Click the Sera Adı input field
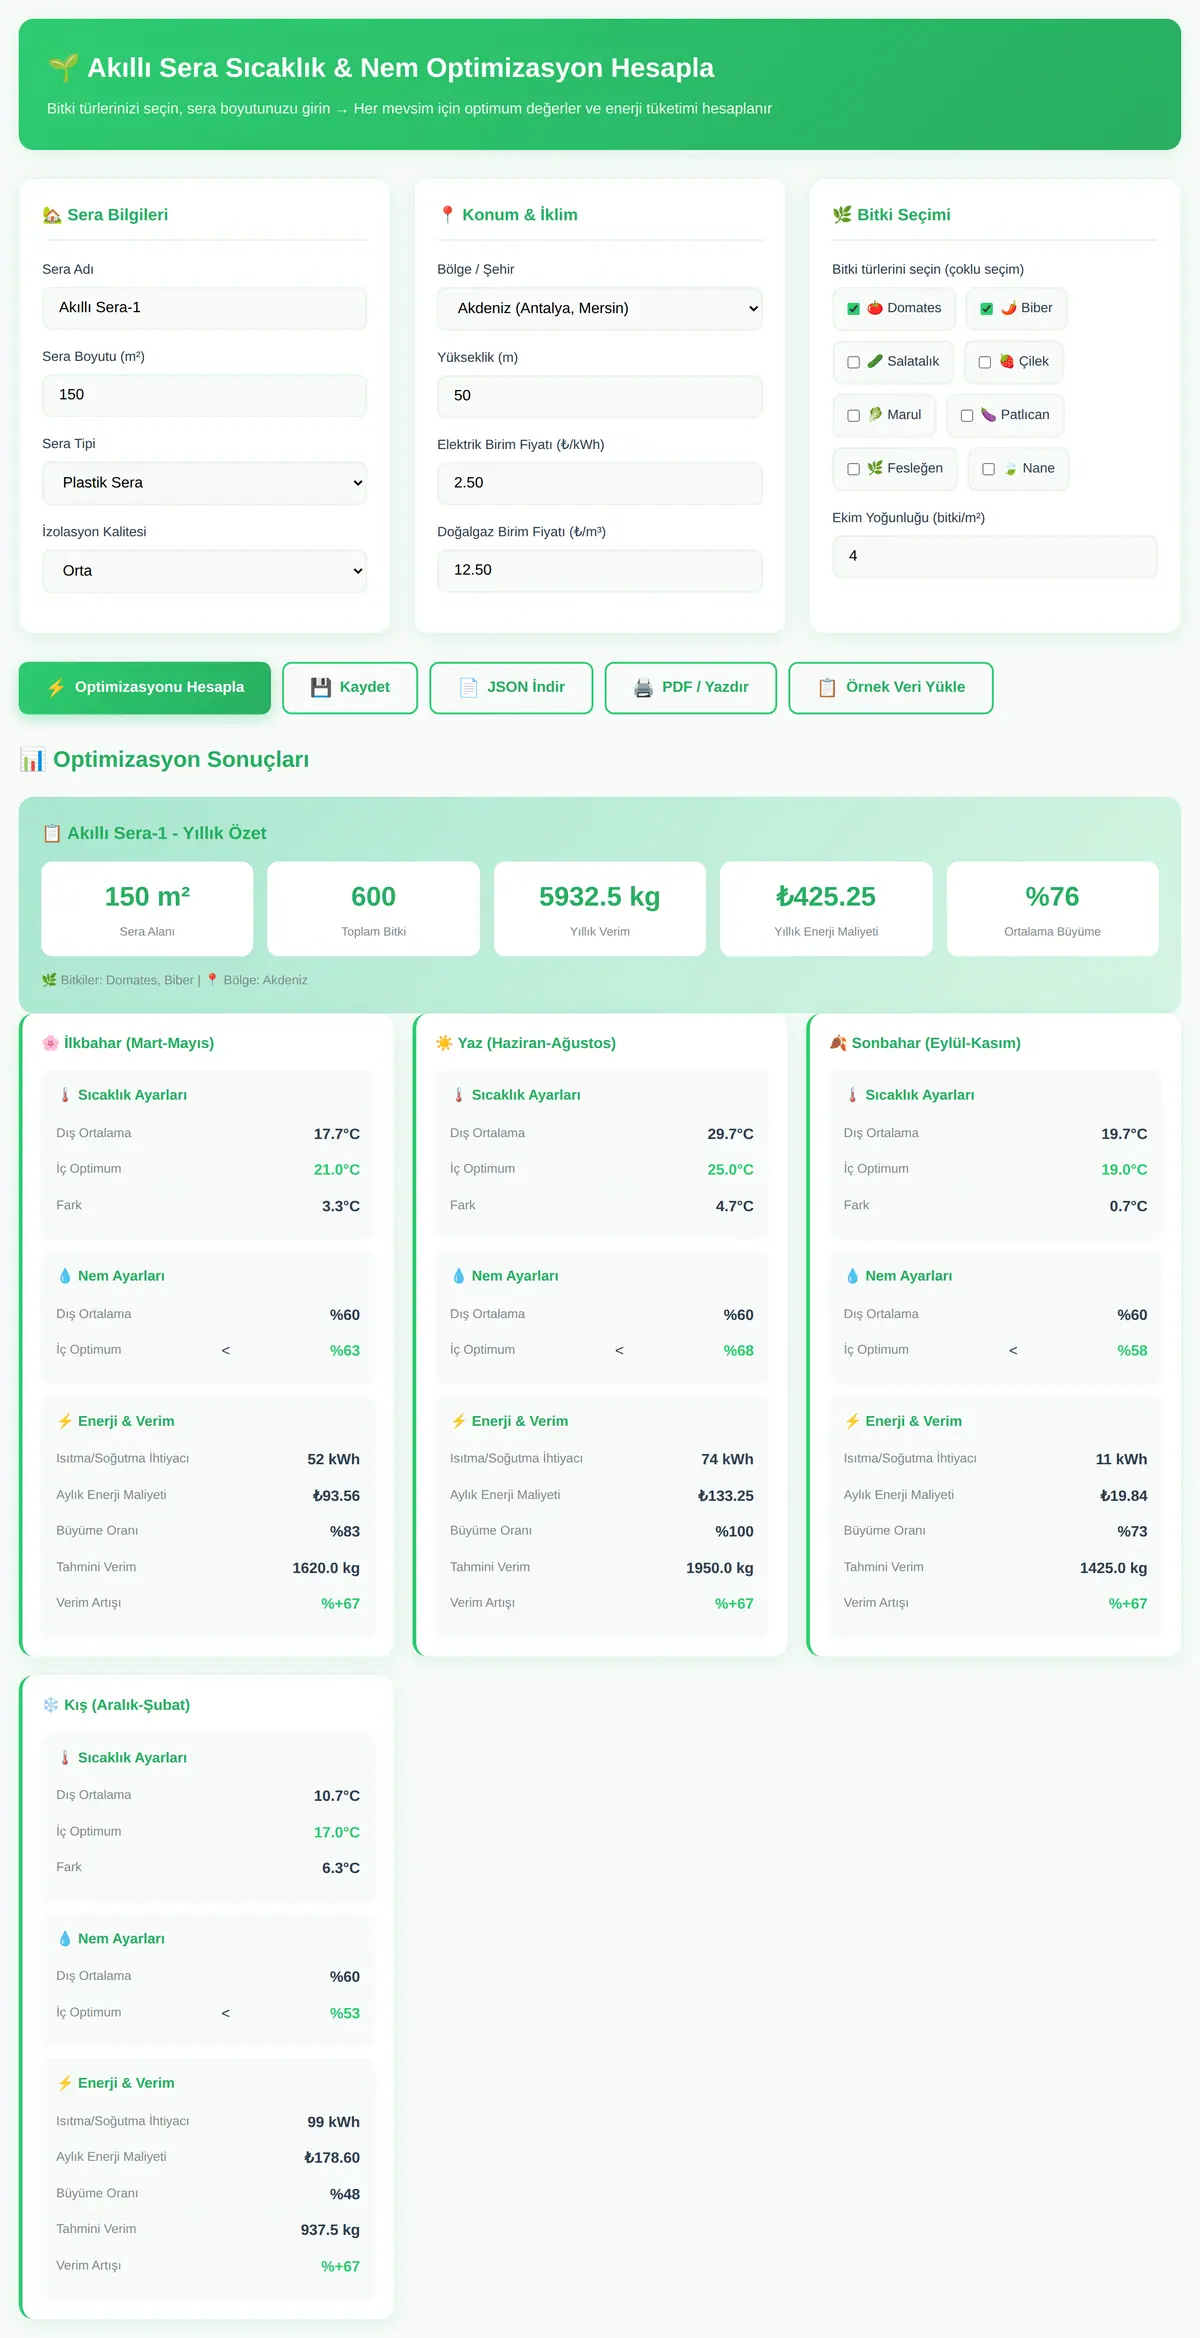The image size is (1200, 2338). coord(204,308)
